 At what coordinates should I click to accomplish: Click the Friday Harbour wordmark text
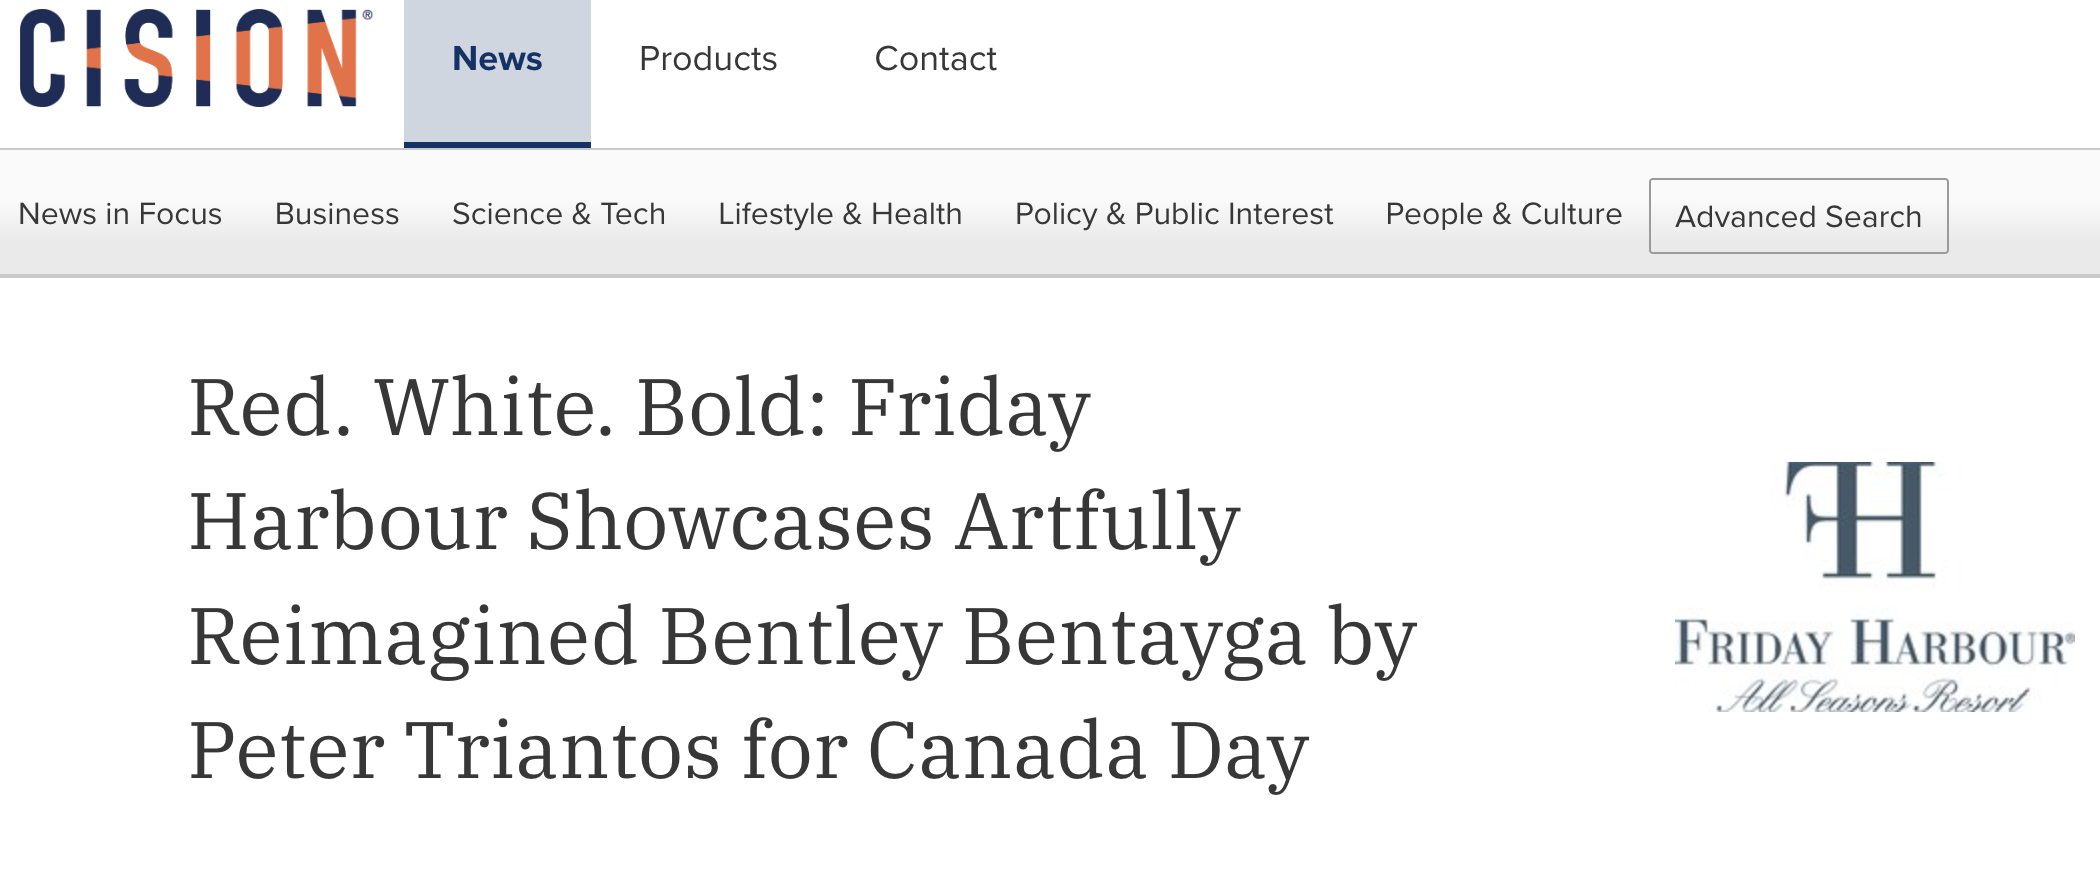click(1874, 644)
